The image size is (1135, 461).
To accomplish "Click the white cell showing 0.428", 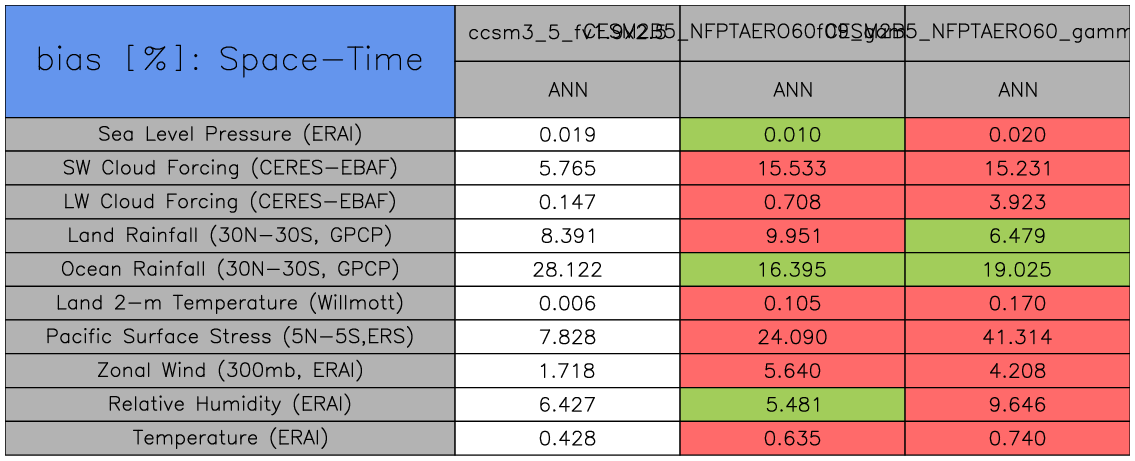I will pos(567,438).
